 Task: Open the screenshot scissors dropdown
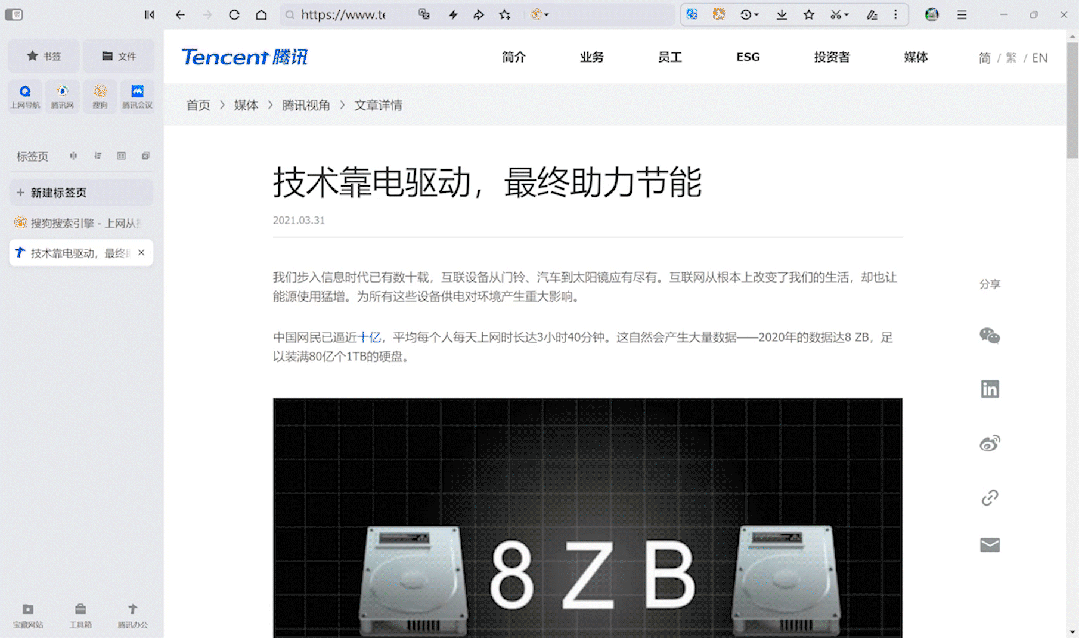(840, 14)
